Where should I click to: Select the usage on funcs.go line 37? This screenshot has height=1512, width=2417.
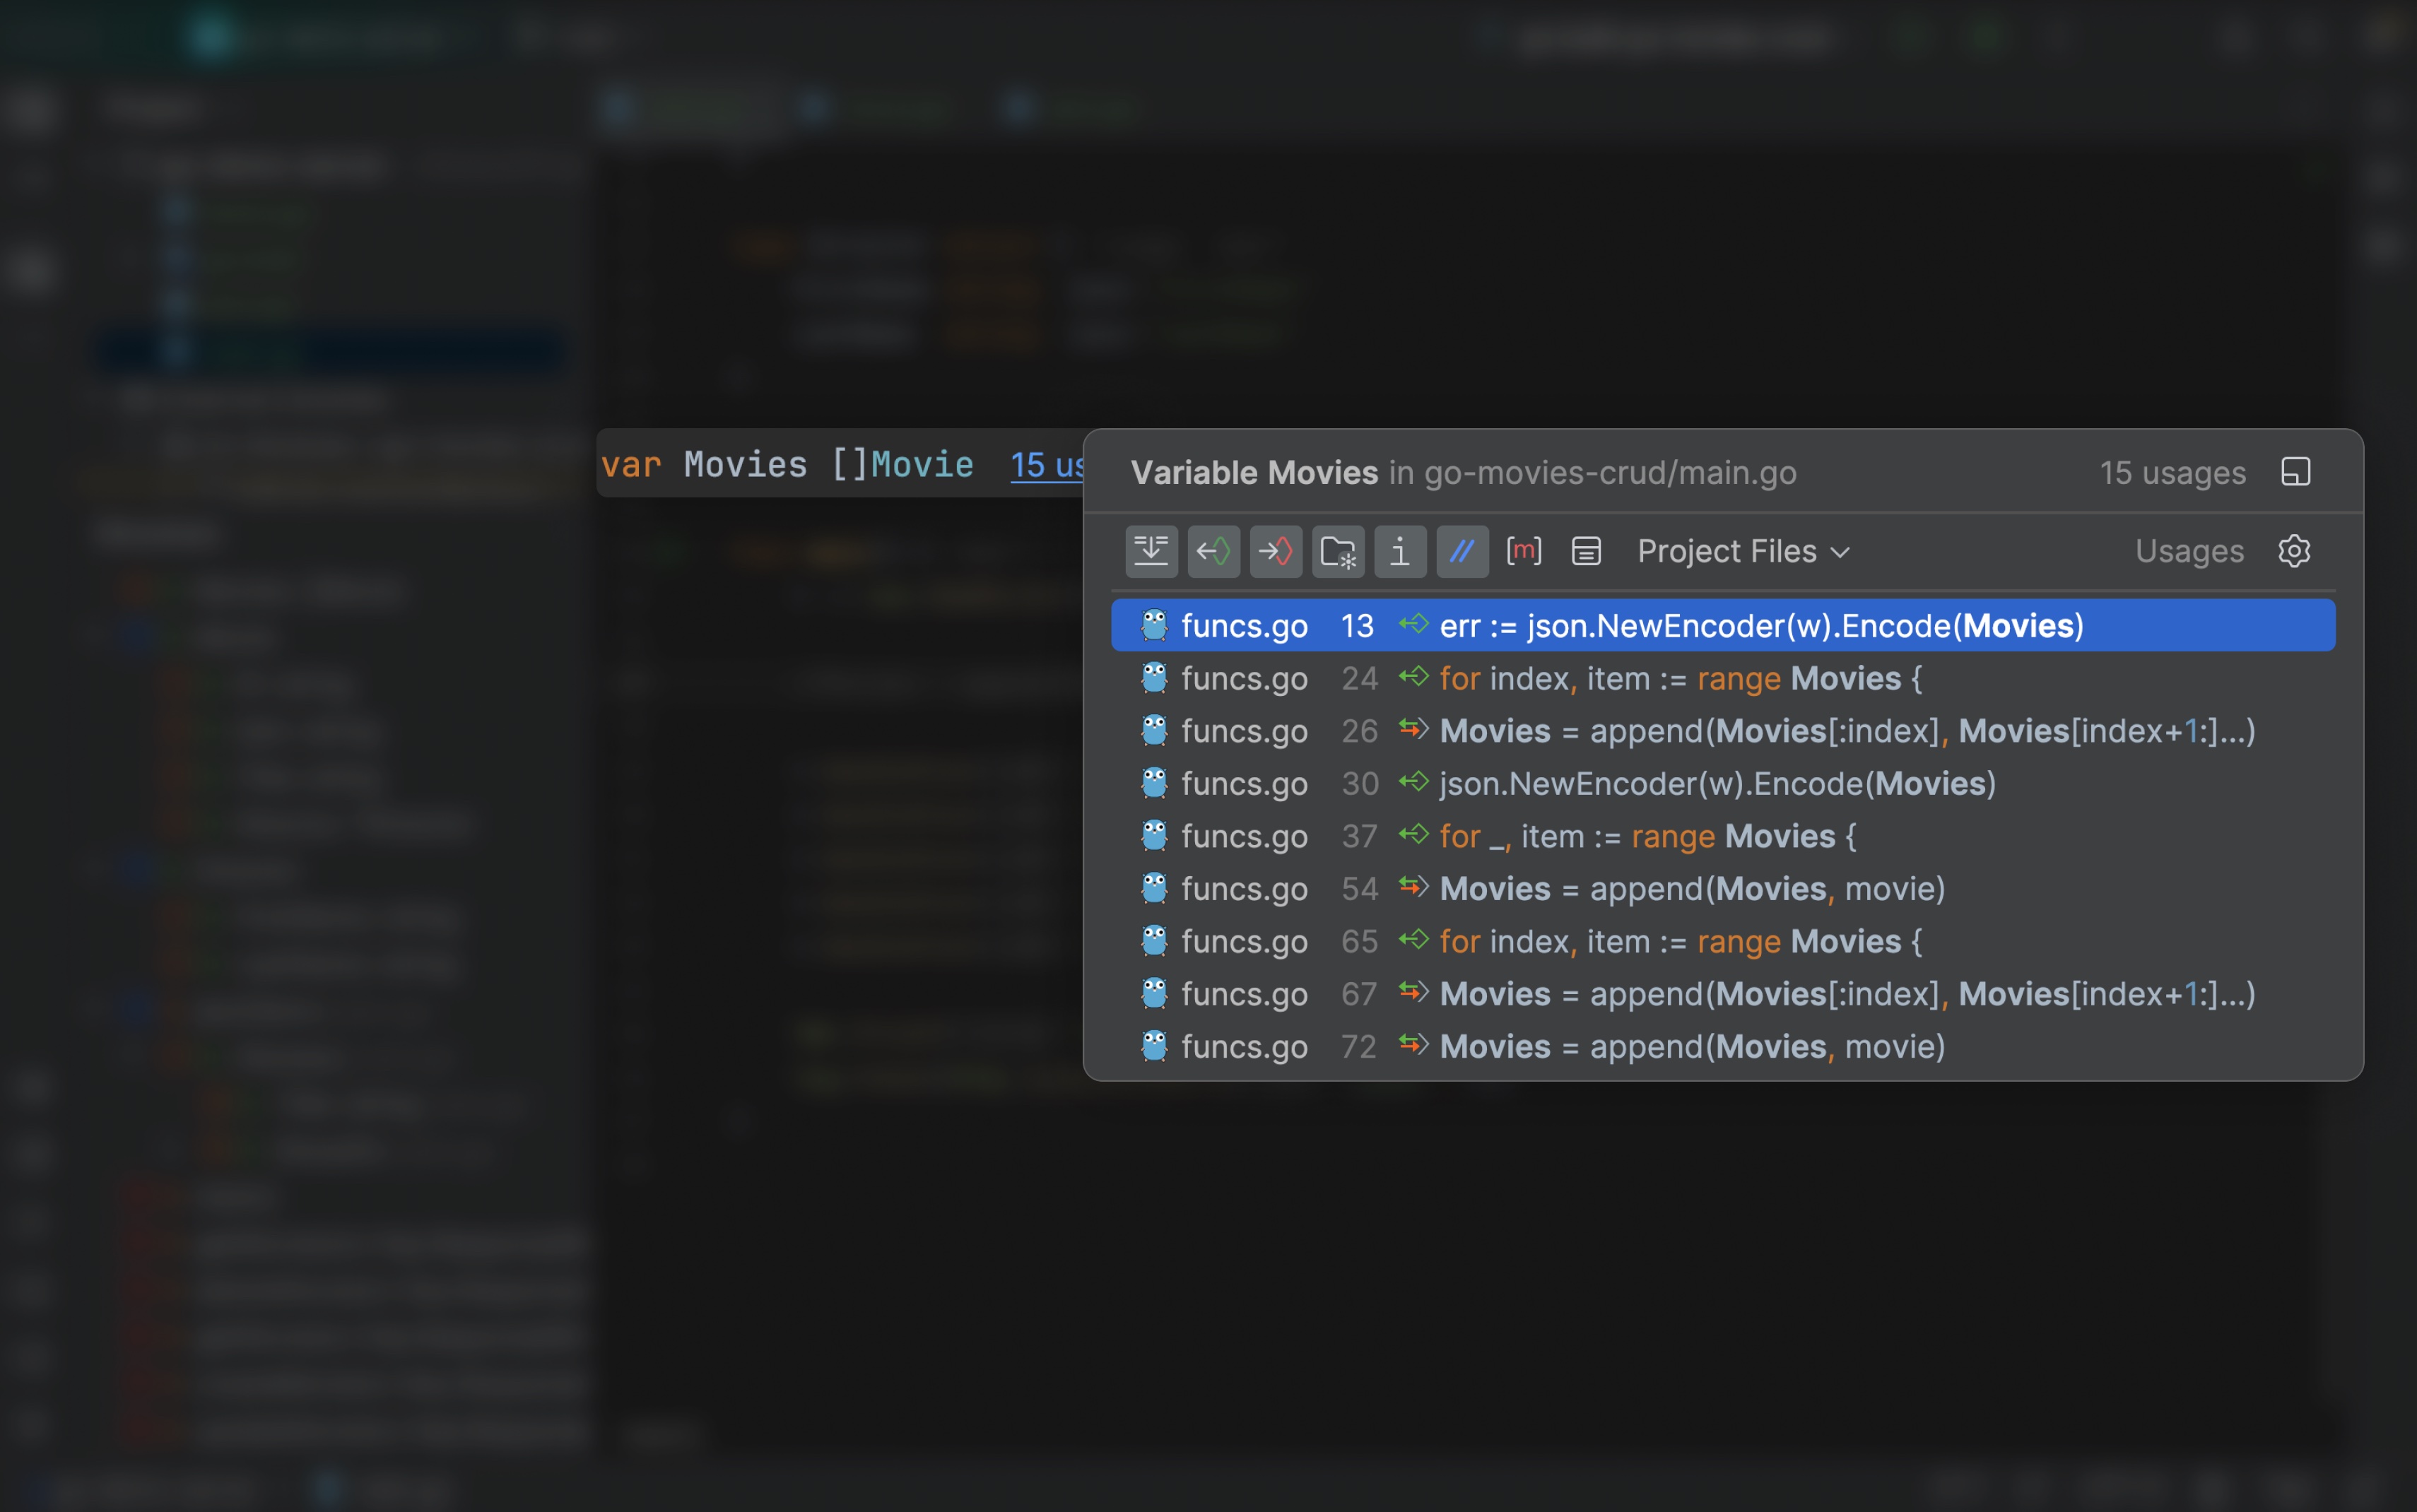click(1700, 836)
